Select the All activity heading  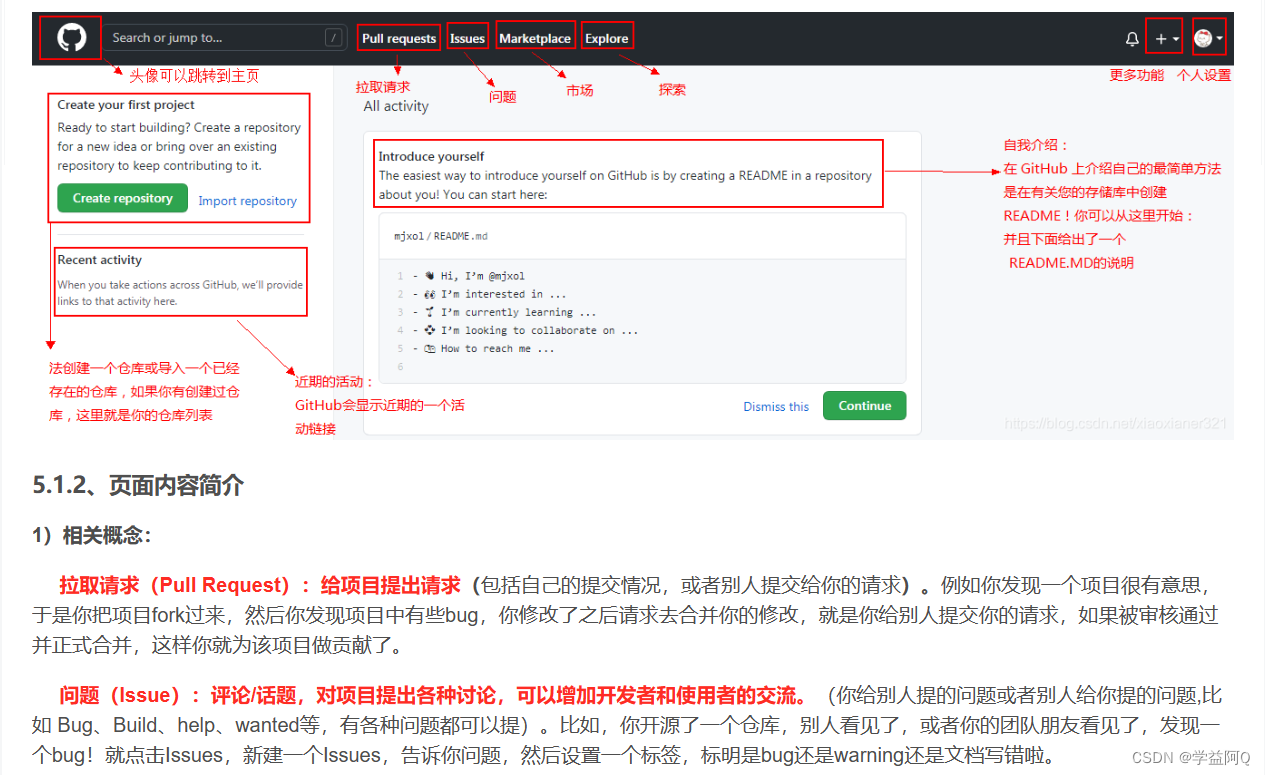[x=396, y=106]
